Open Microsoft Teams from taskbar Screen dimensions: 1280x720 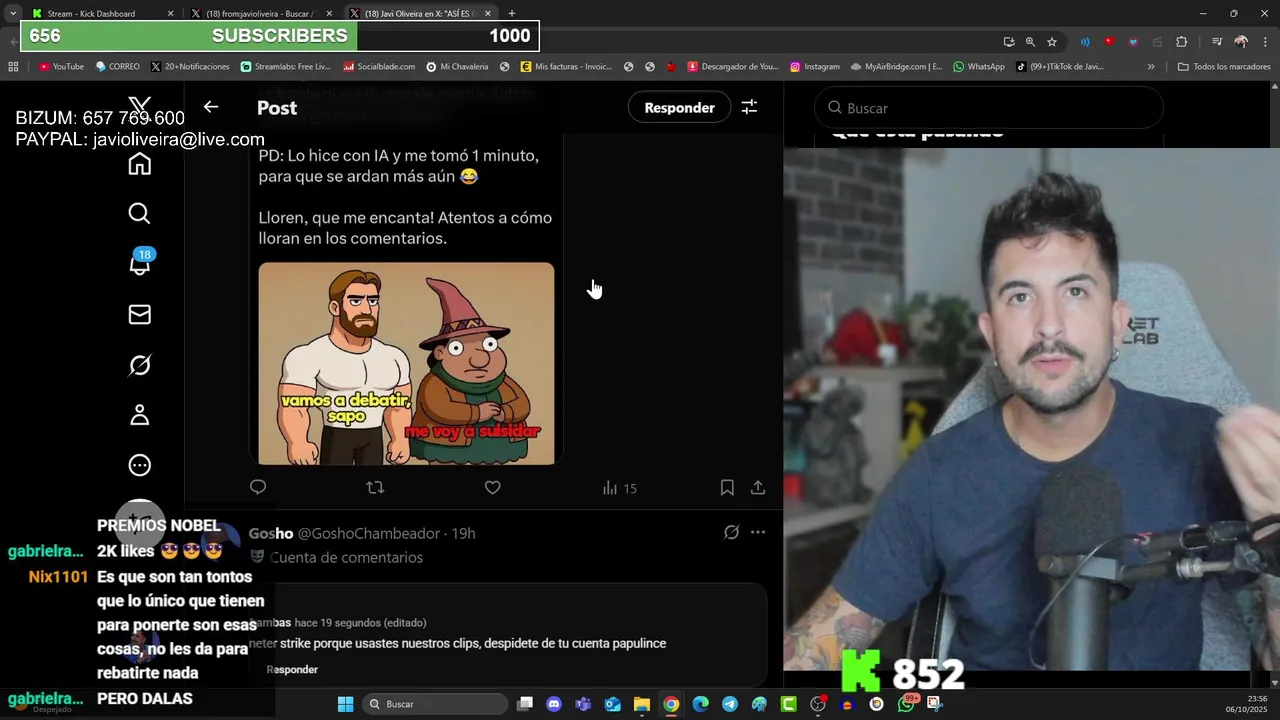(583, 704)
